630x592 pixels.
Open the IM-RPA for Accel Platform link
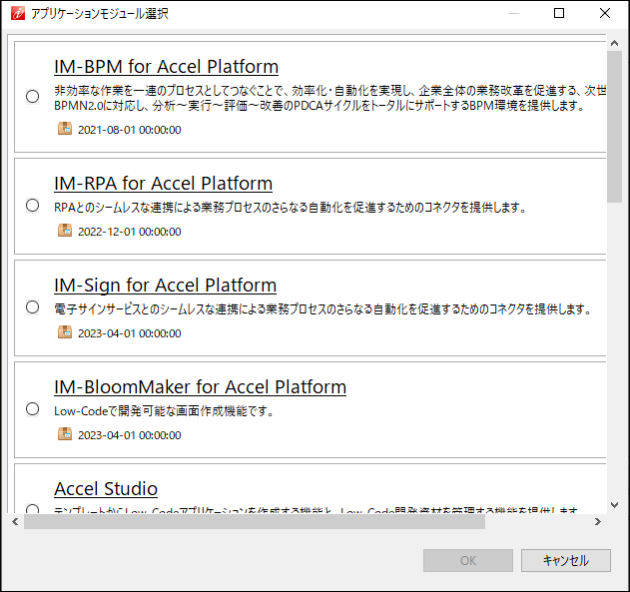tap(163, 184)
